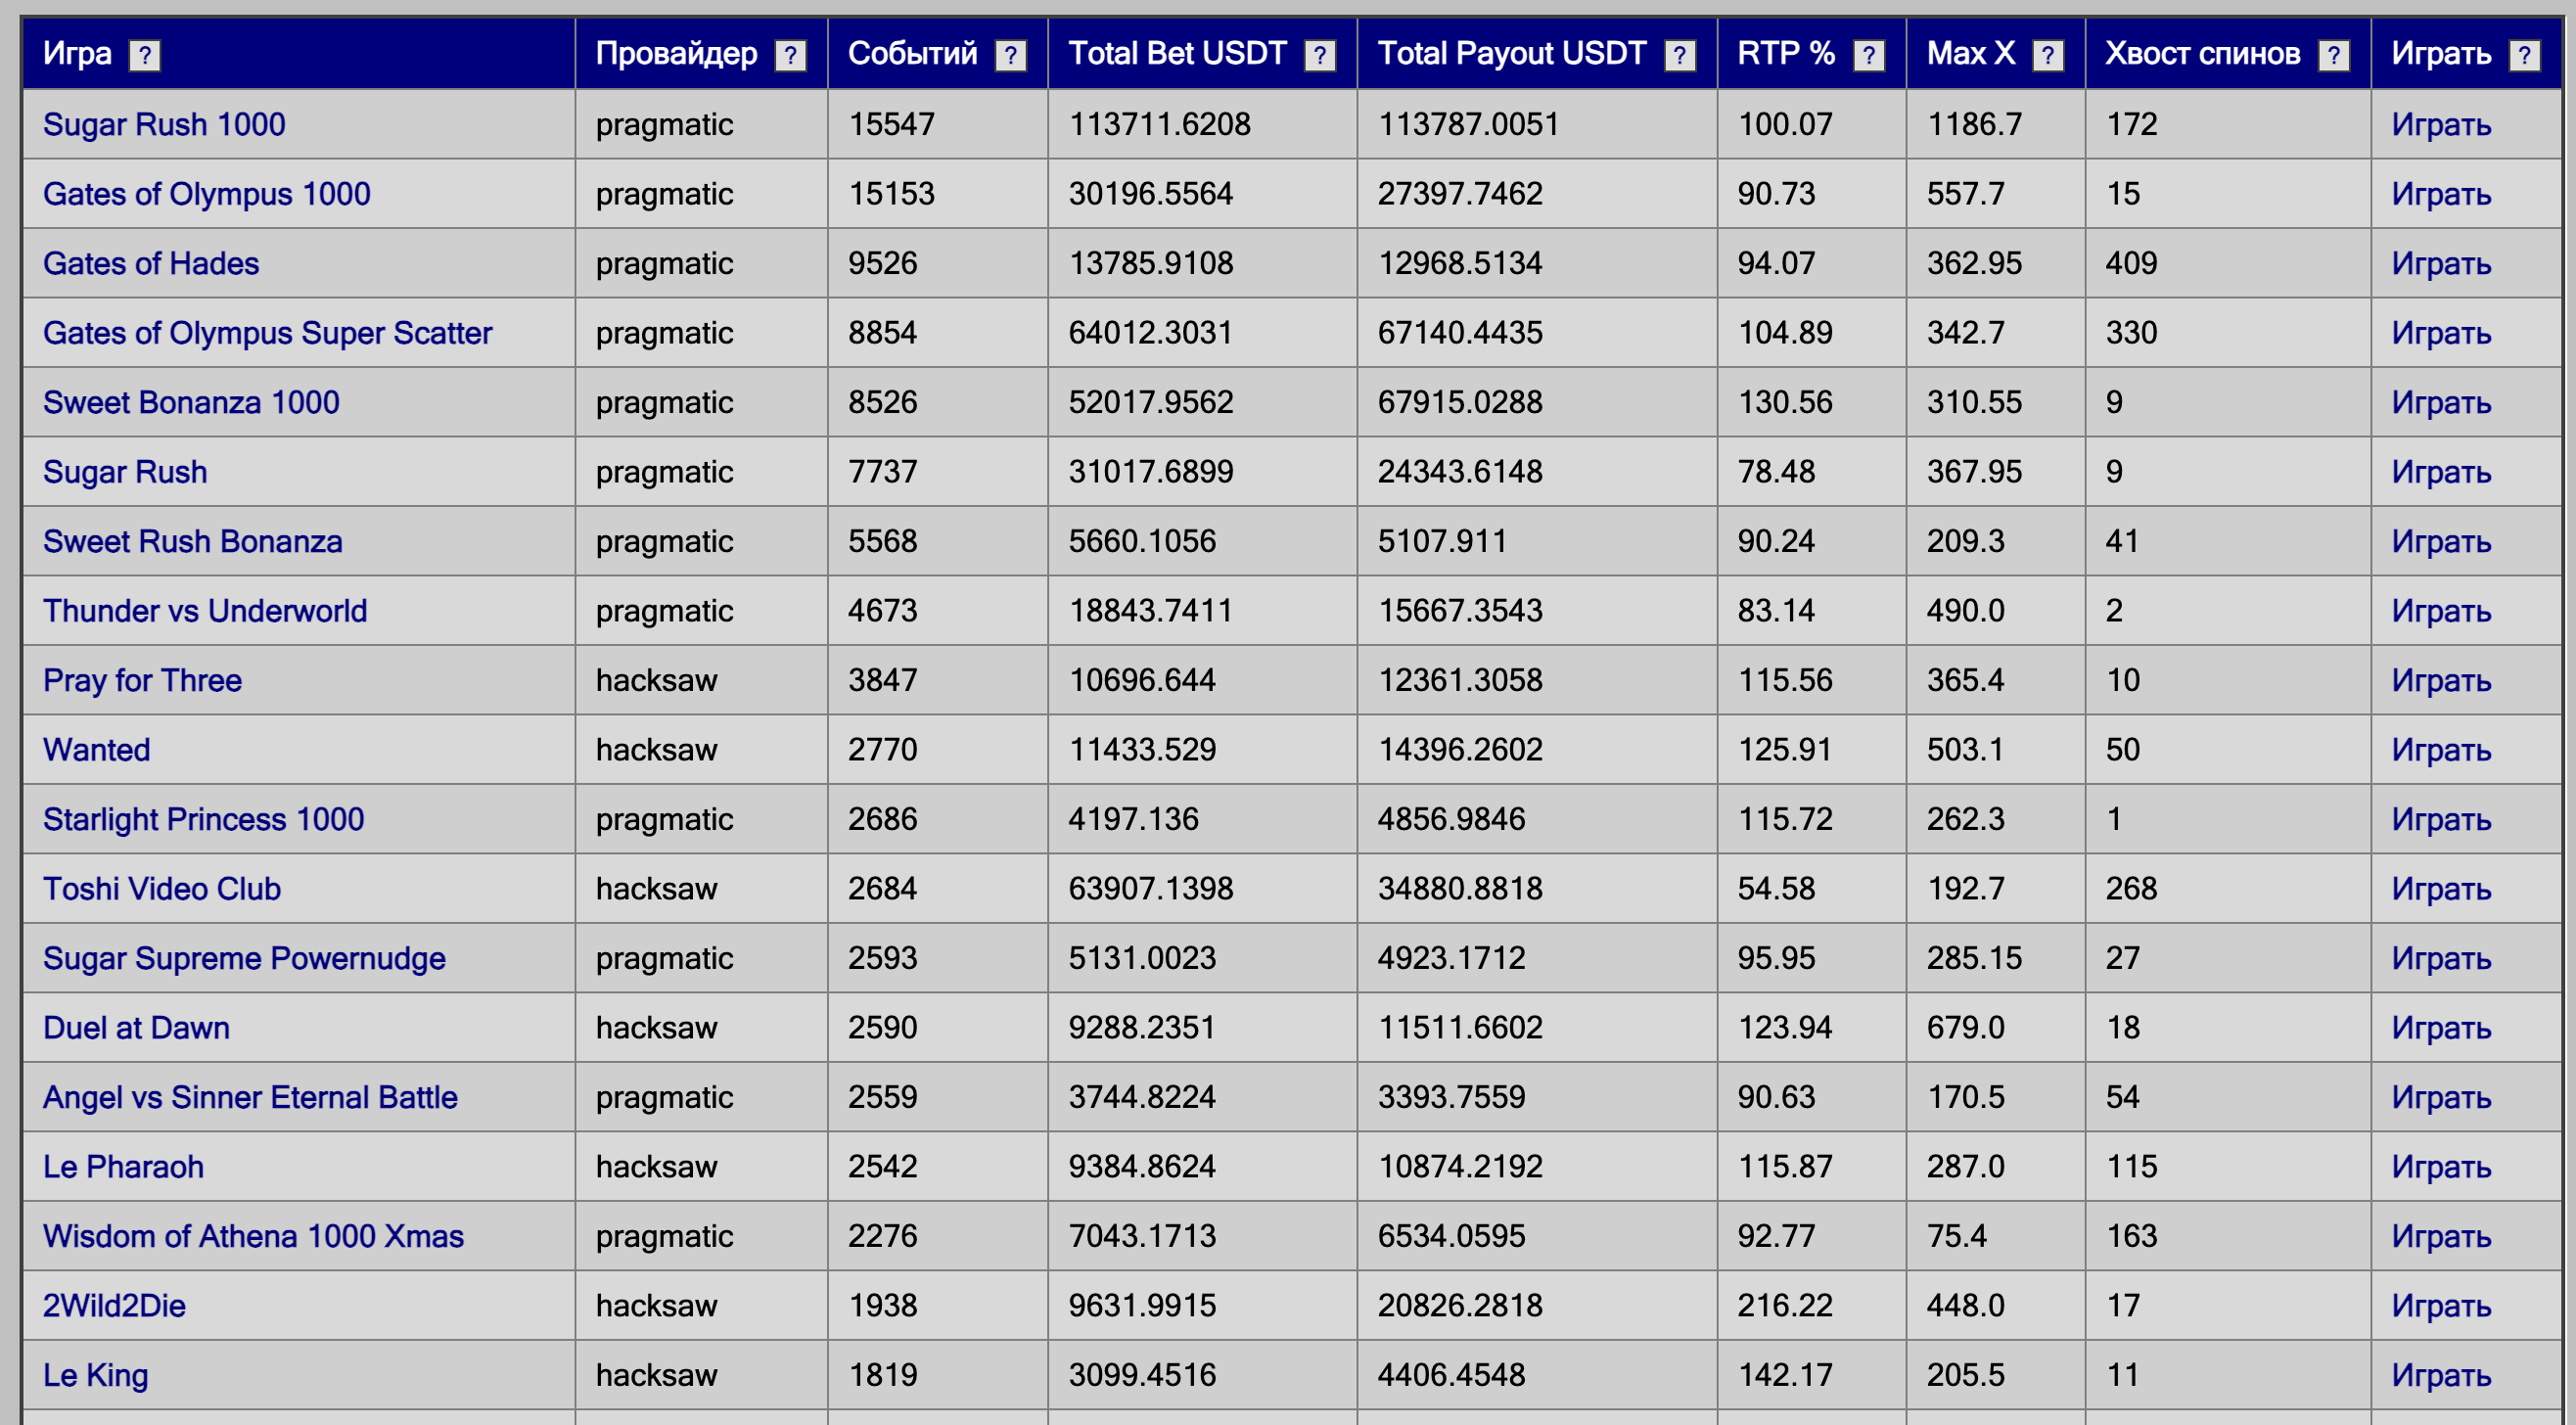Open Gates of Olympus Super Scatter link

[267, 332]
